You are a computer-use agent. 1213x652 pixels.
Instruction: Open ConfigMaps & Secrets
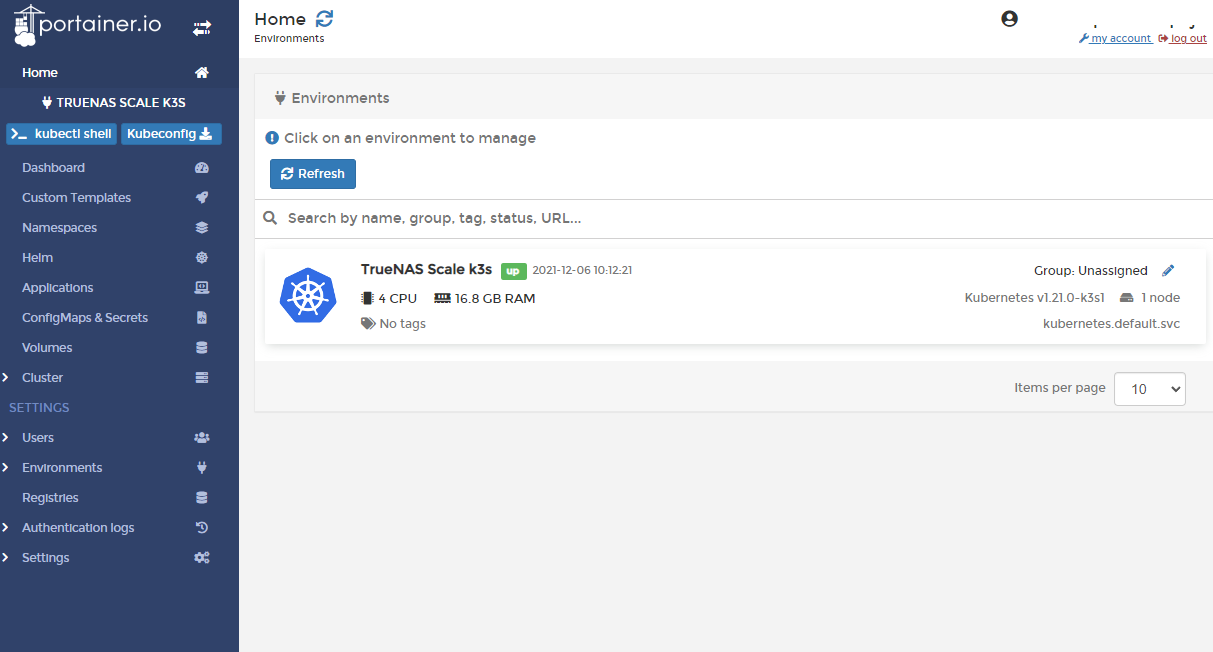point(85,318)
